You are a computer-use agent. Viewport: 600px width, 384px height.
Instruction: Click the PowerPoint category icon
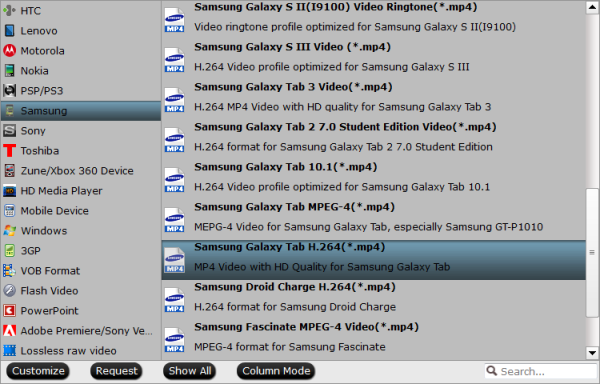coord(10,311)
